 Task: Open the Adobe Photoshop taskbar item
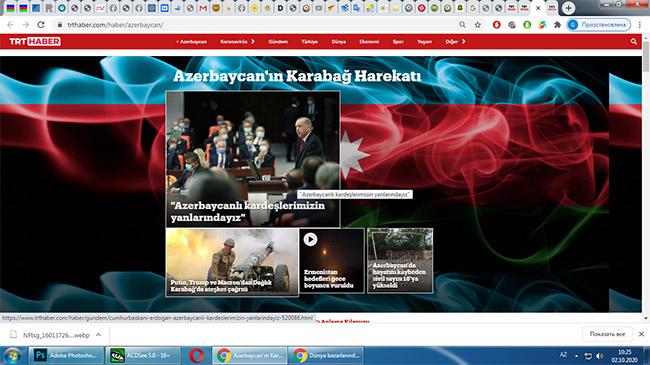[66, 355]
